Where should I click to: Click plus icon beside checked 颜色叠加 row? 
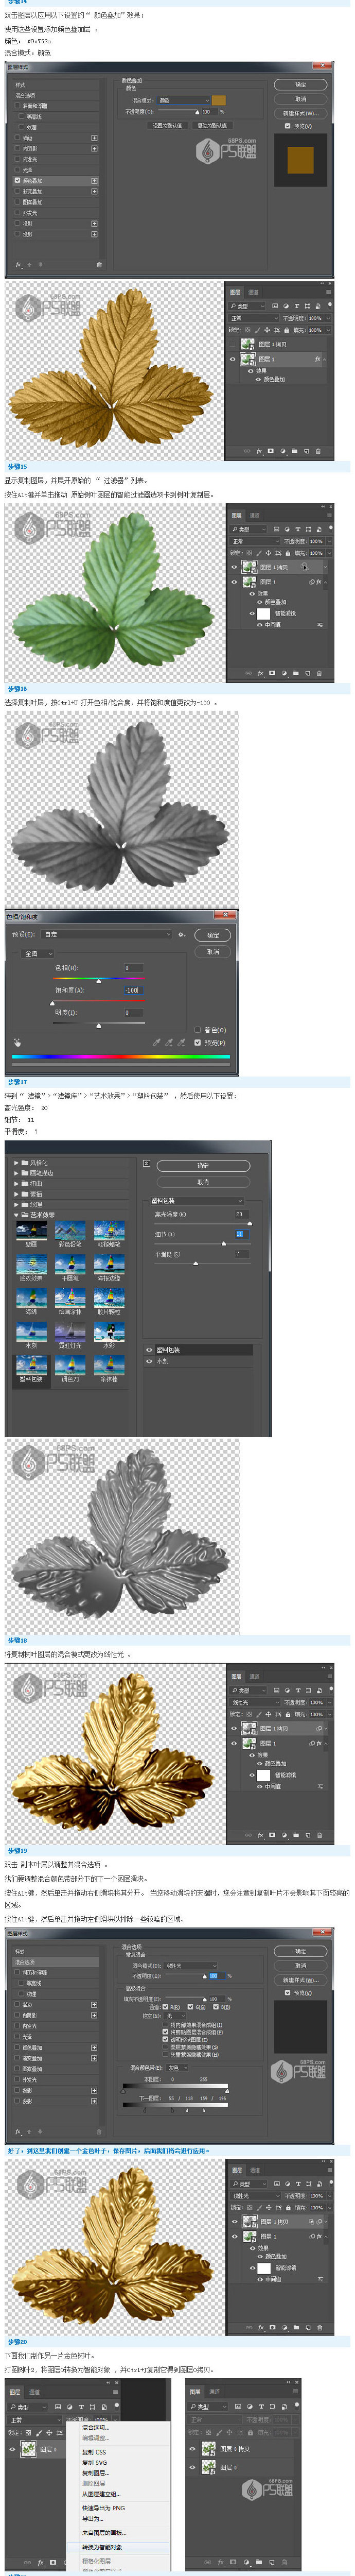pyautogui.click(x=95, y=181)
